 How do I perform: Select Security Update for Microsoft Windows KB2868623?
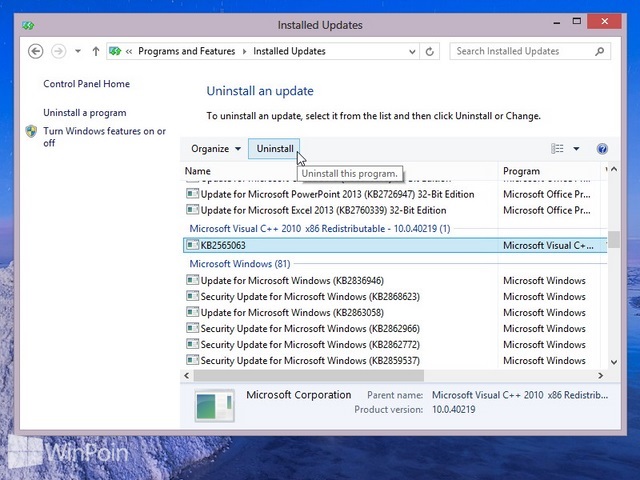point(310,297)
